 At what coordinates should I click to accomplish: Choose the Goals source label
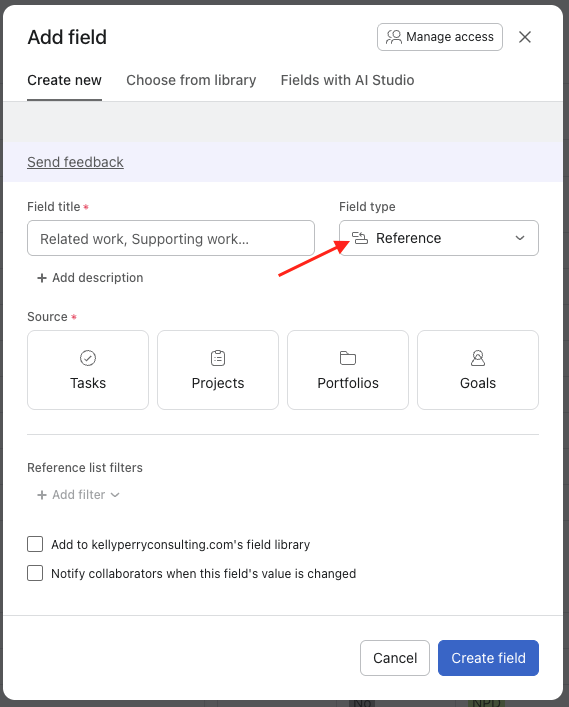(478, 383)
